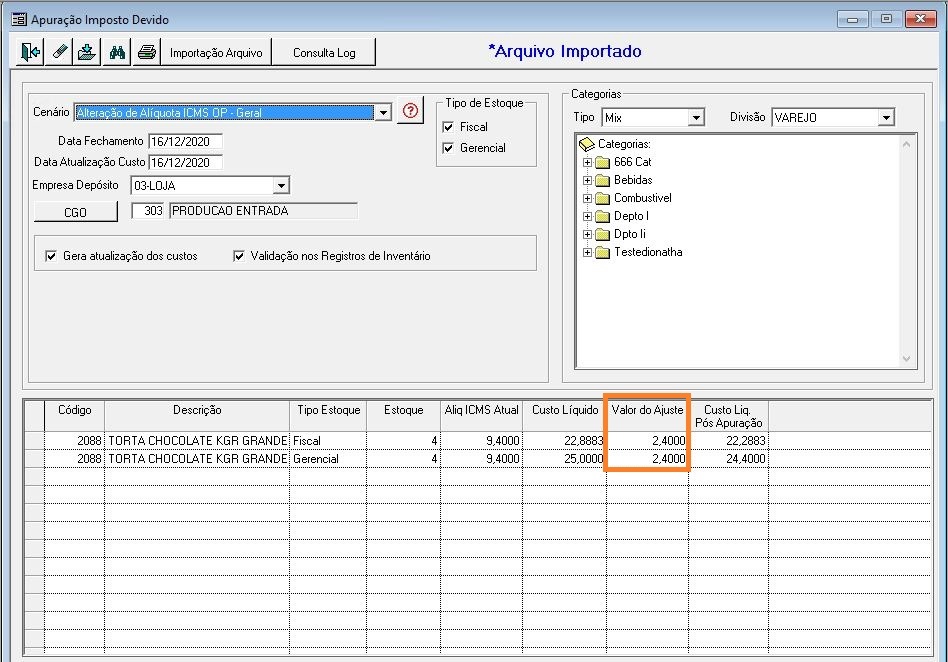The image size is (948, 662).
Task: Click the 666 Cat folder icon
Action: coord(602,162)
